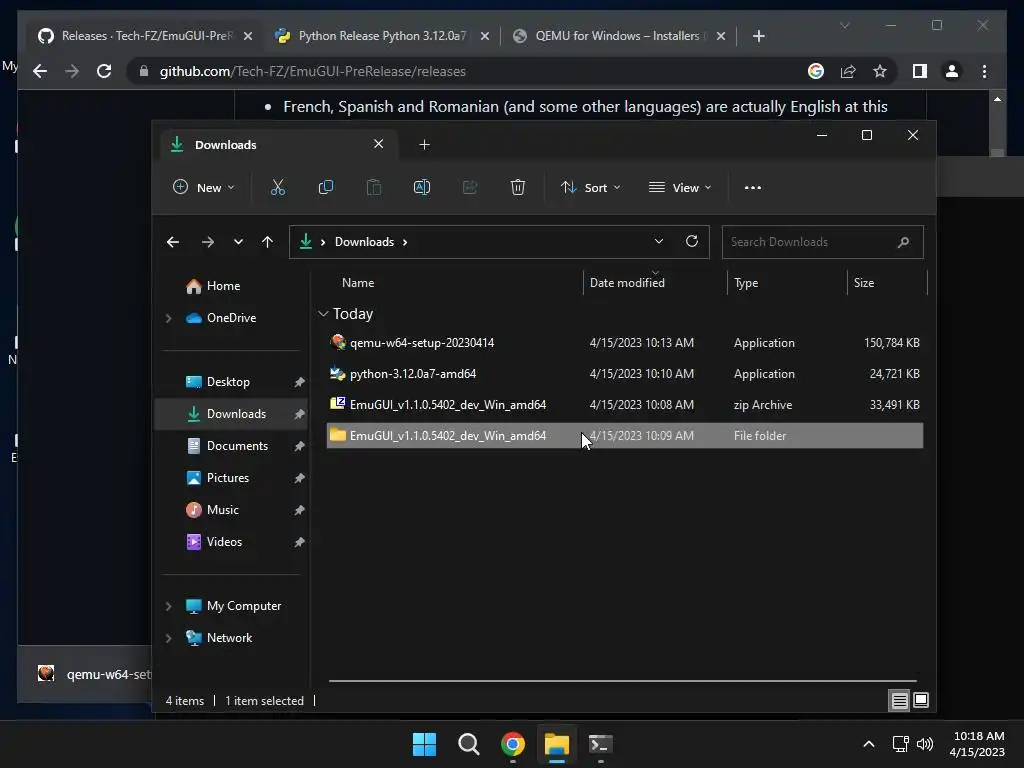
Task: Click Chrome icon on the taskbar
Action: pyautogui.click(x=513, y=744)
